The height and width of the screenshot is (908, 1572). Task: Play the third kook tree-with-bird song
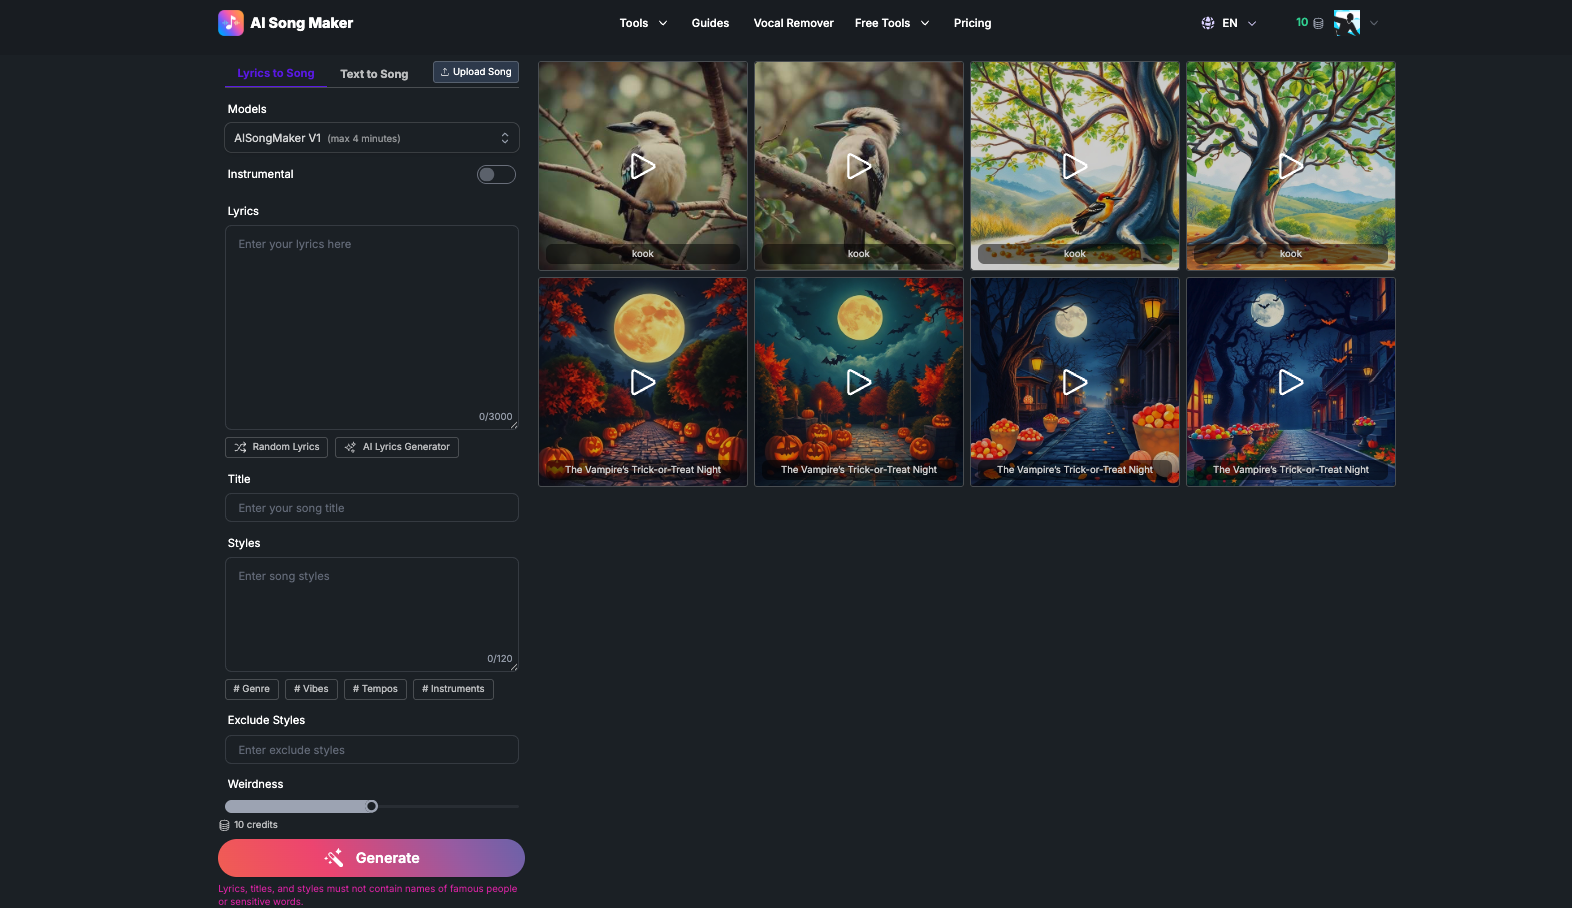1075,166
